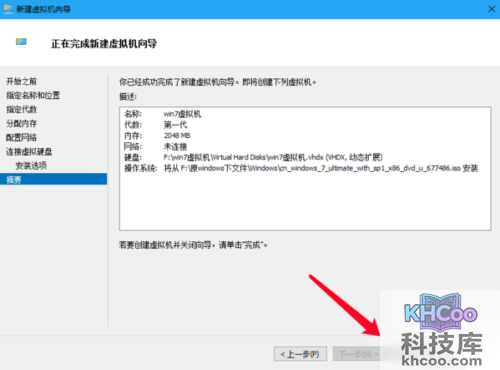Click the 操作系统: label in description
500x370 pixels.
pyautogui.click(x=141, y=168)
